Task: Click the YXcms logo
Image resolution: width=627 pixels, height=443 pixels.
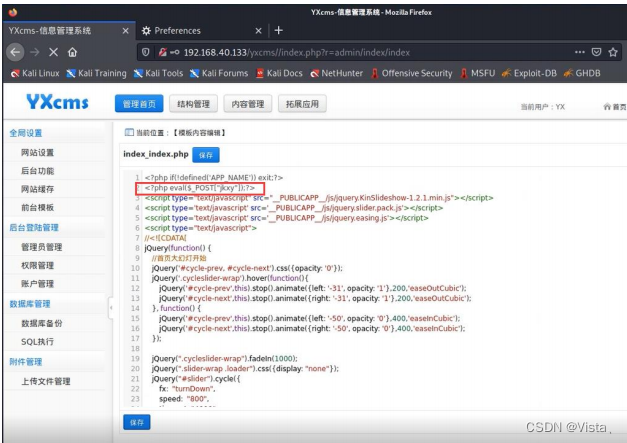Action: tap(58, 102)
